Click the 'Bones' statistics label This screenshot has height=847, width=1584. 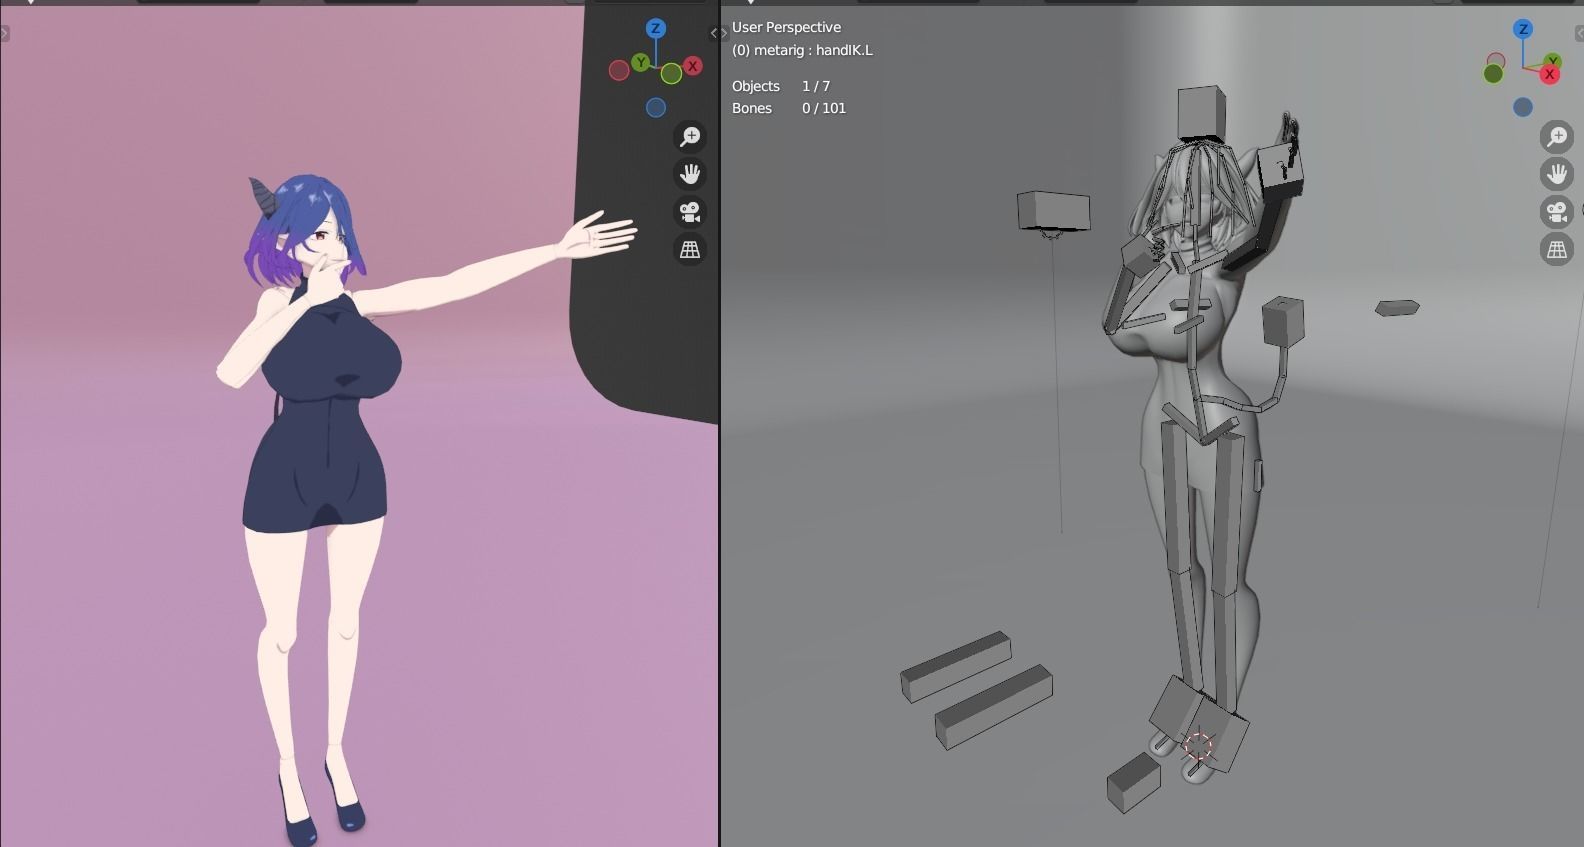(x=752, y=108)
